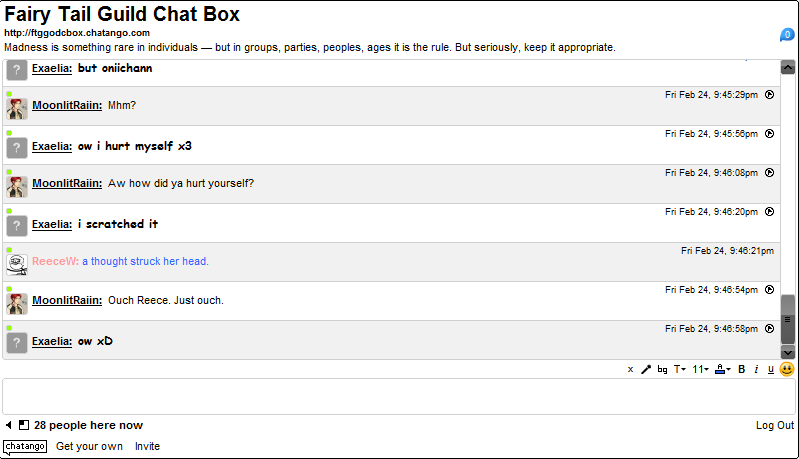Open the text color picker
The width and height of the screenshot is (799, 459).
point(722,370)
